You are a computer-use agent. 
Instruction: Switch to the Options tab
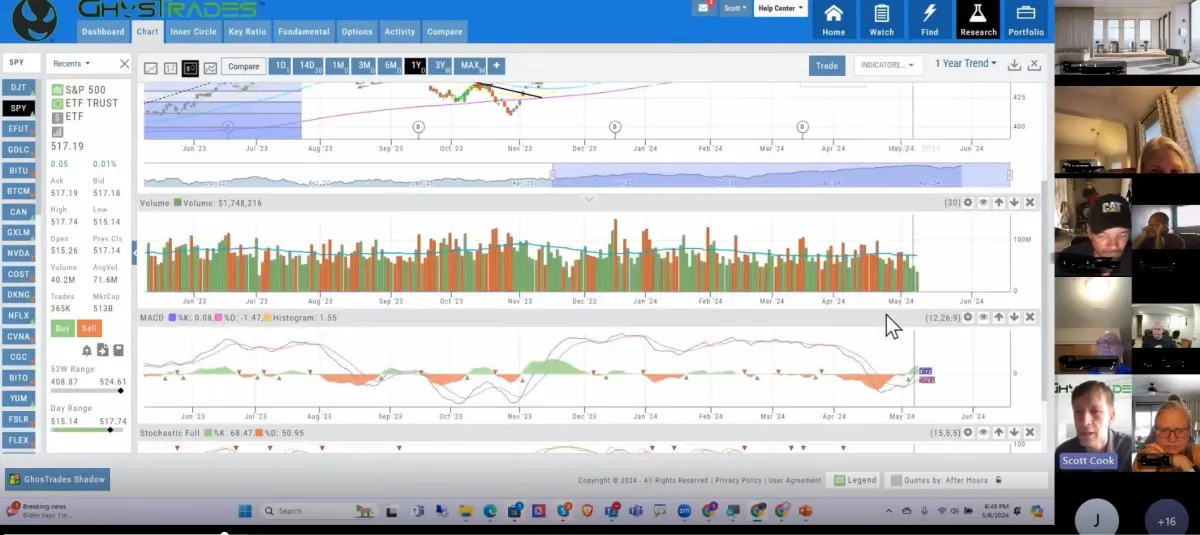click(357, 31)
